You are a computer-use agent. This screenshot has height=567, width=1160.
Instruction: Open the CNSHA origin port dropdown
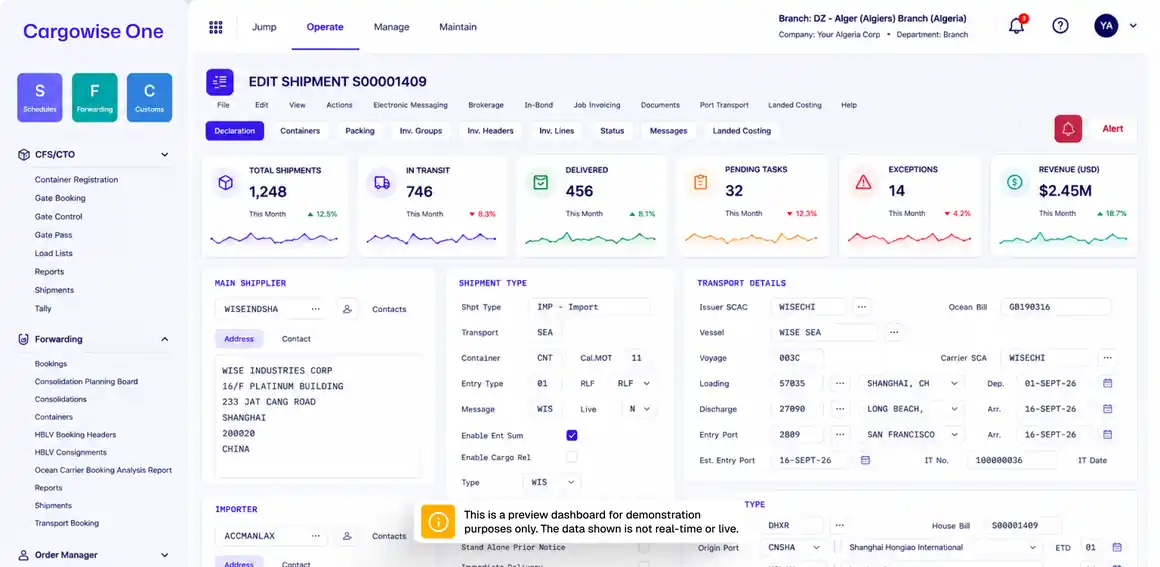(794, 547)
